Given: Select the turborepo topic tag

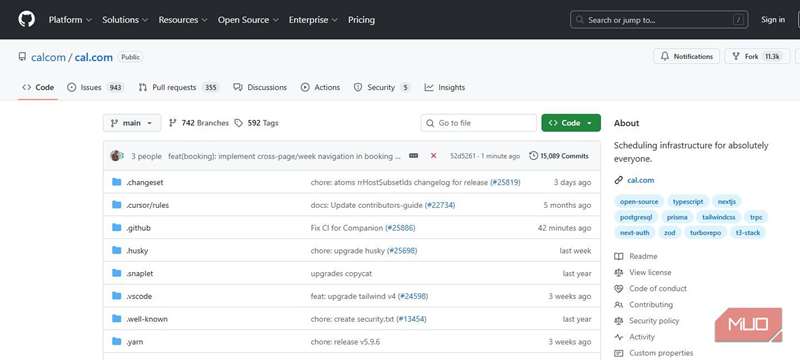Looking at the screenshot, I should tap(706, 233).
